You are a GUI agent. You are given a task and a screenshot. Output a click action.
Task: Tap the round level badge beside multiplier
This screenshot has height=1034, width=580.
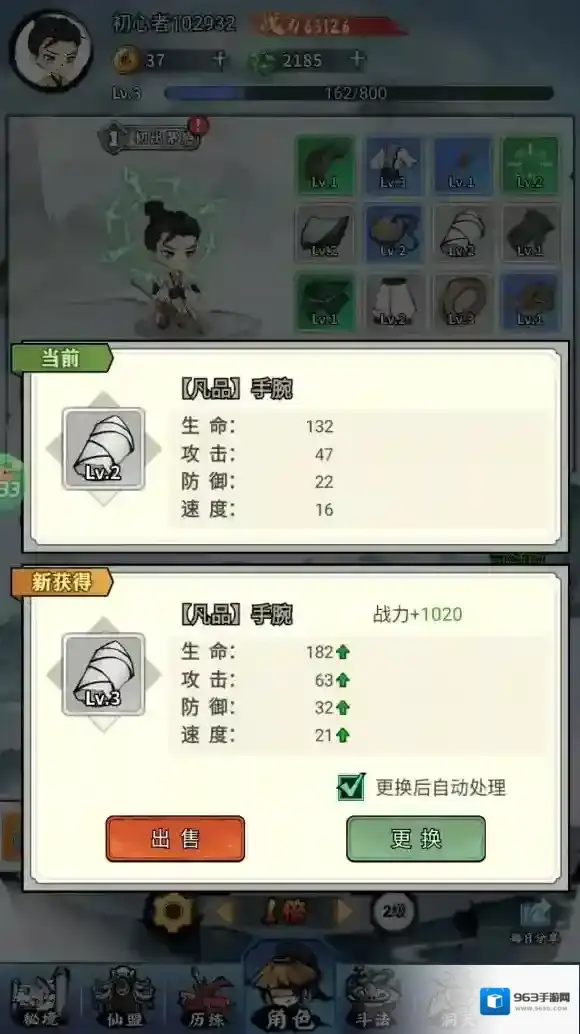point(393,912)
